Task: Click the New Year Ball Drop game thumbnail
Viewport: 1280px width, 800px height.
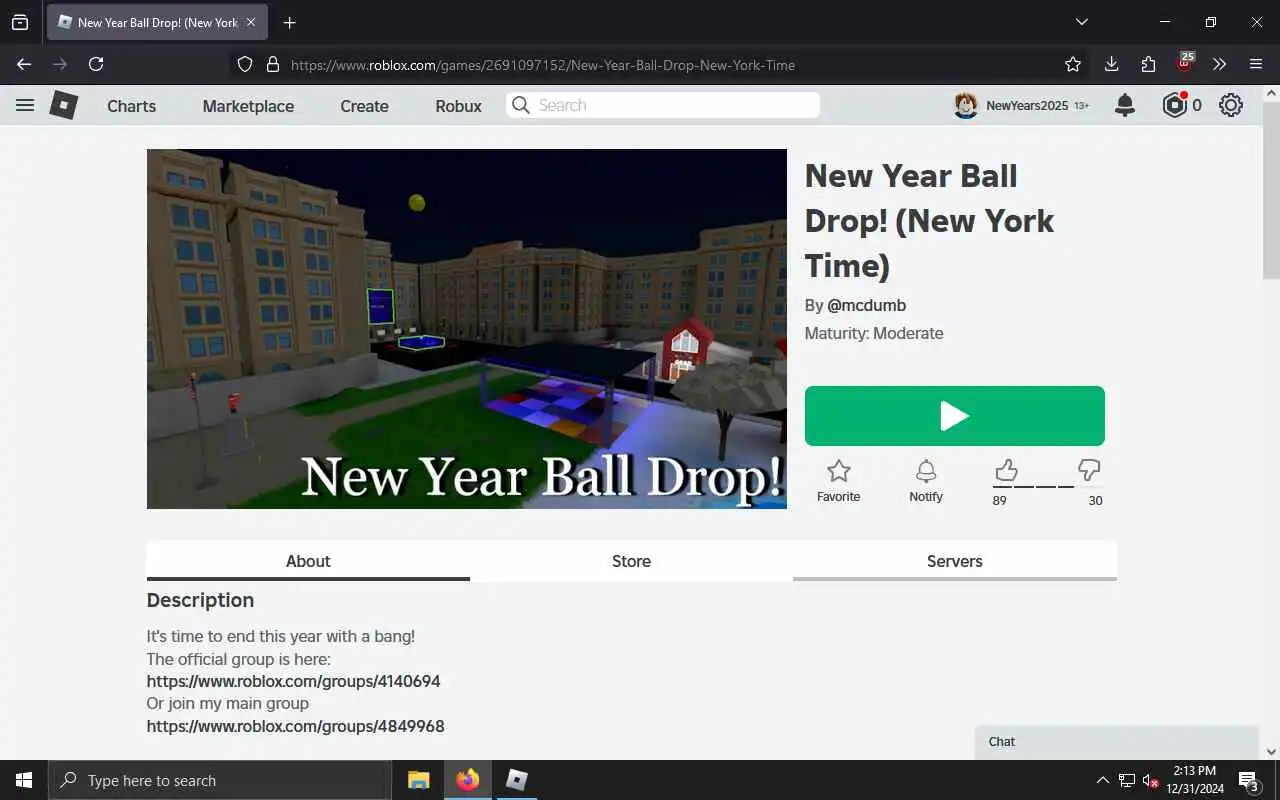Action: [467, 329]
